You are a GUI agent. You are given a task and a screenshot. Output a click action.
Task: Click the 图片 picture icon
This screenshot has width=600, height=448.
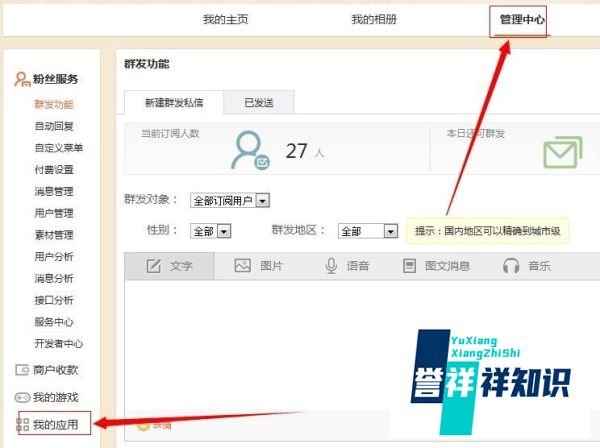click(x=243, y=266)
